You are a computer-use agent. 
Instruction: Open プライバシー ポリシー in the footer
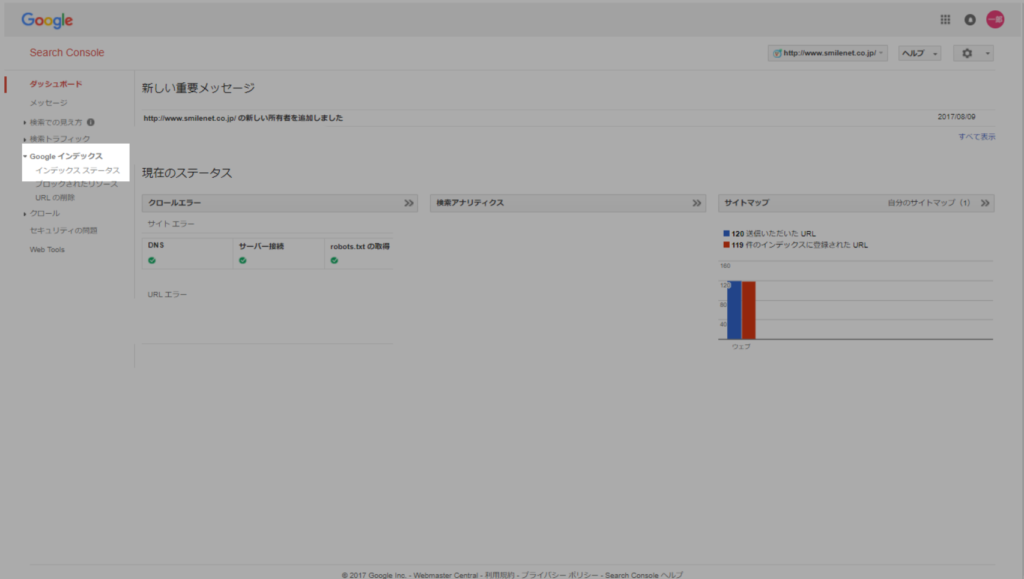coord(560,575)
